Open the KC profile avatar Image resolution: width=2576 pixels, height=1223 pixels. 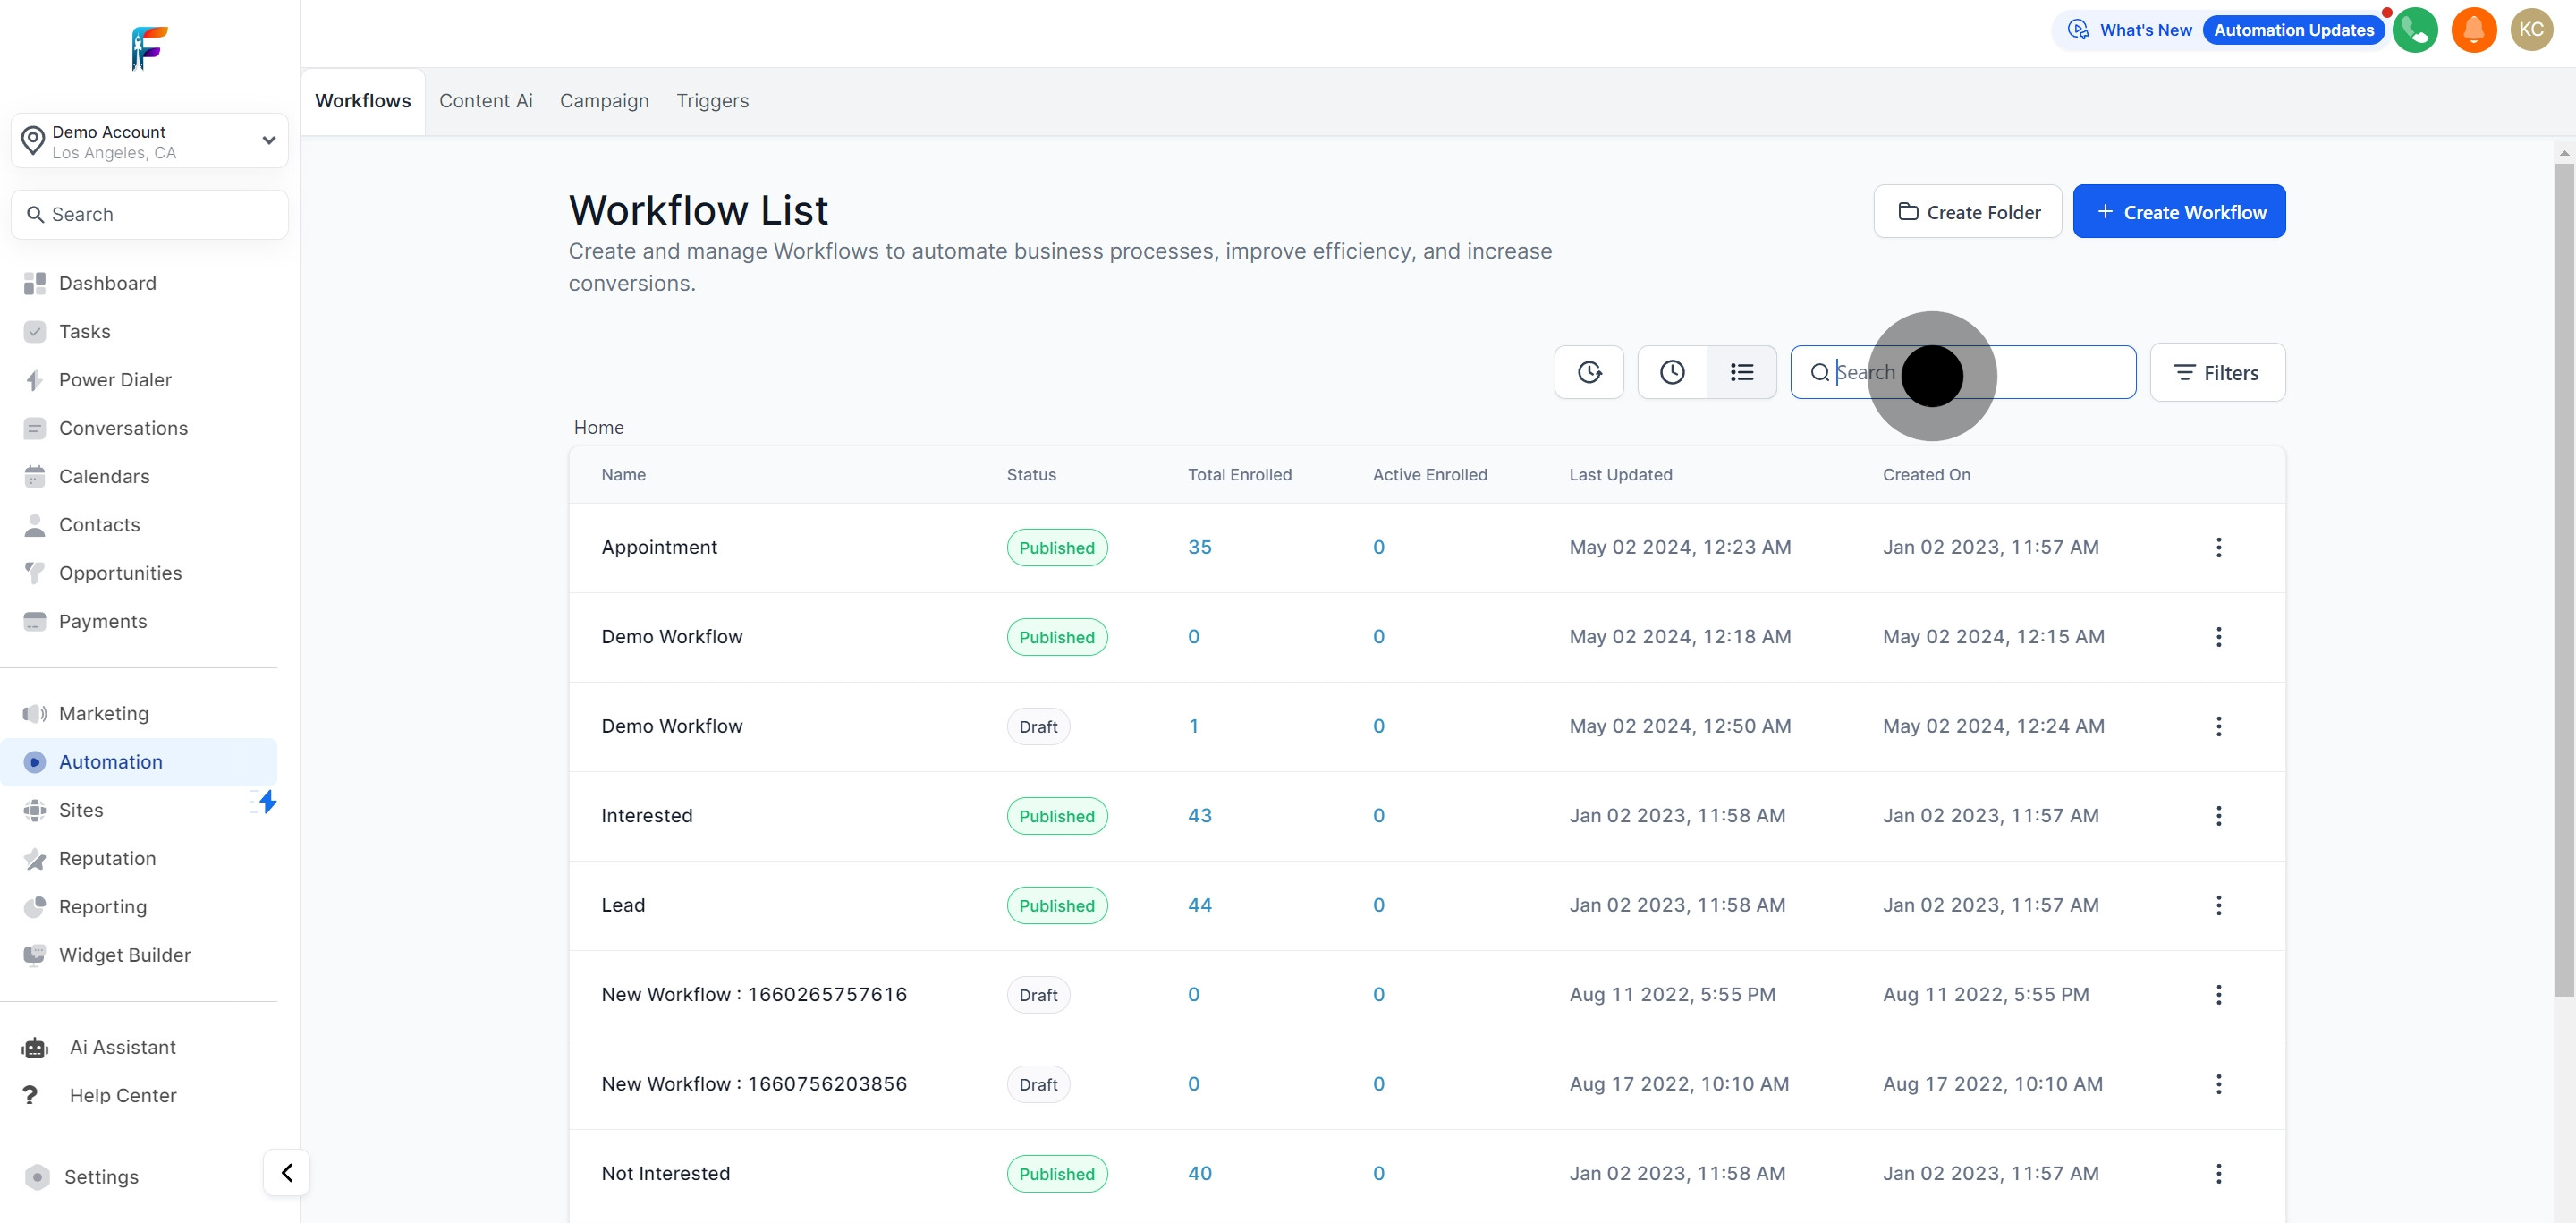tap(2531, 30)
